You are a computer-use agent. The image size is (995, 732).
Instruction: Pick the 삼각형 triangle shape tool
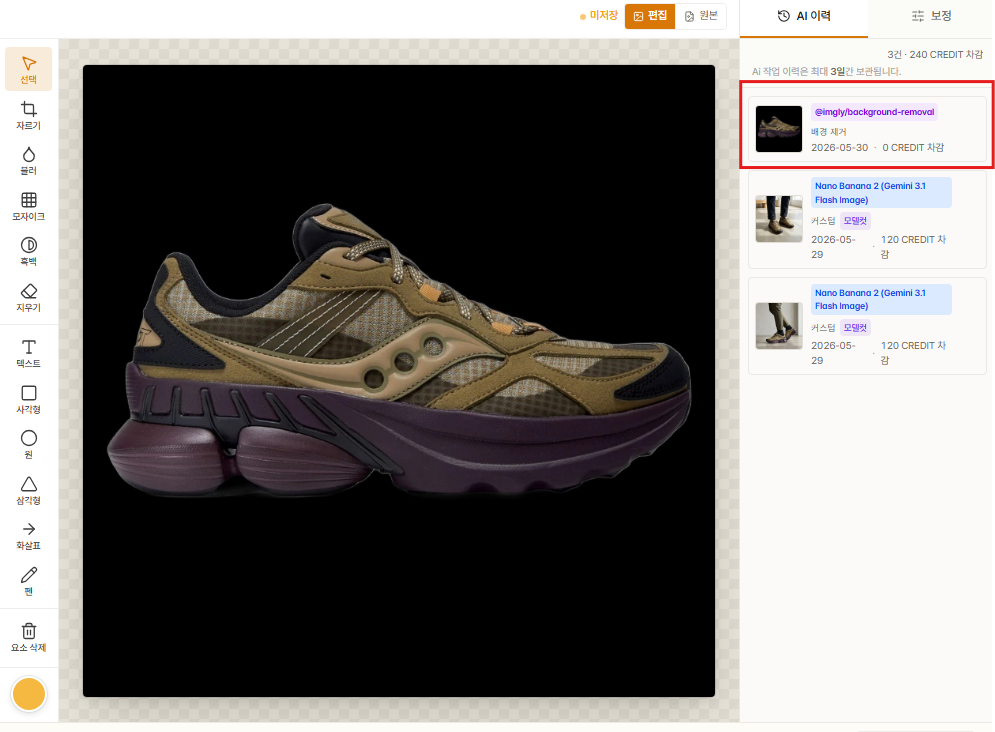coord(29,490)
